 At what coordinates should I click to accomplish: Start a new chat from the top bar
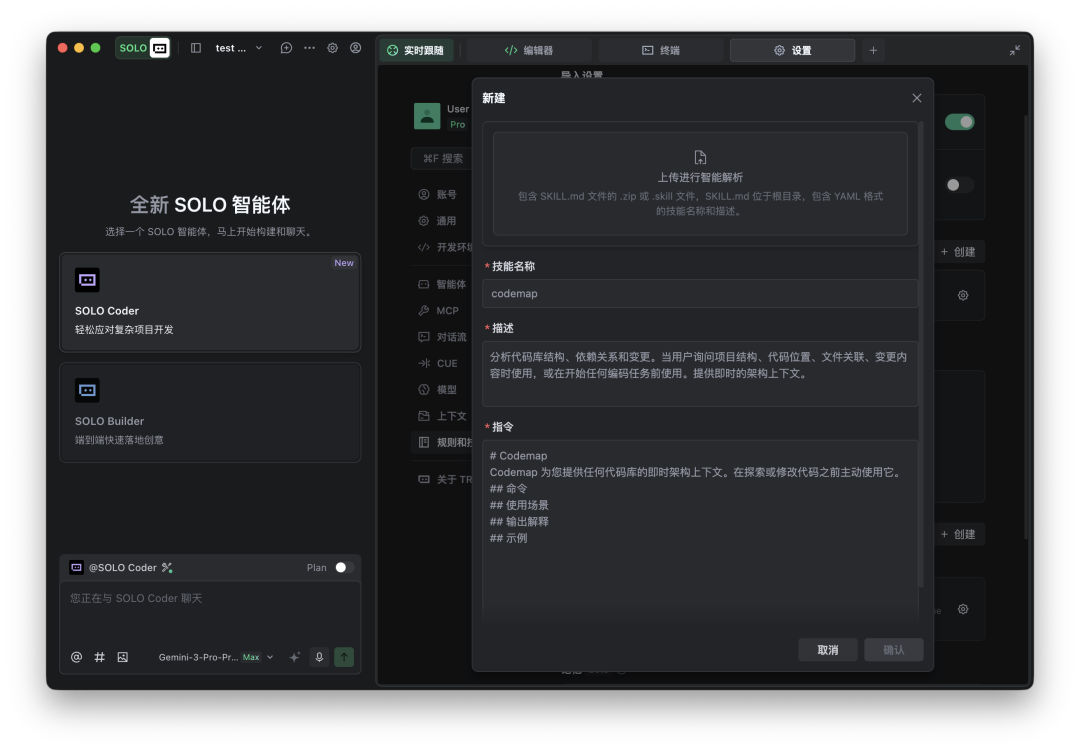[286, 48]
